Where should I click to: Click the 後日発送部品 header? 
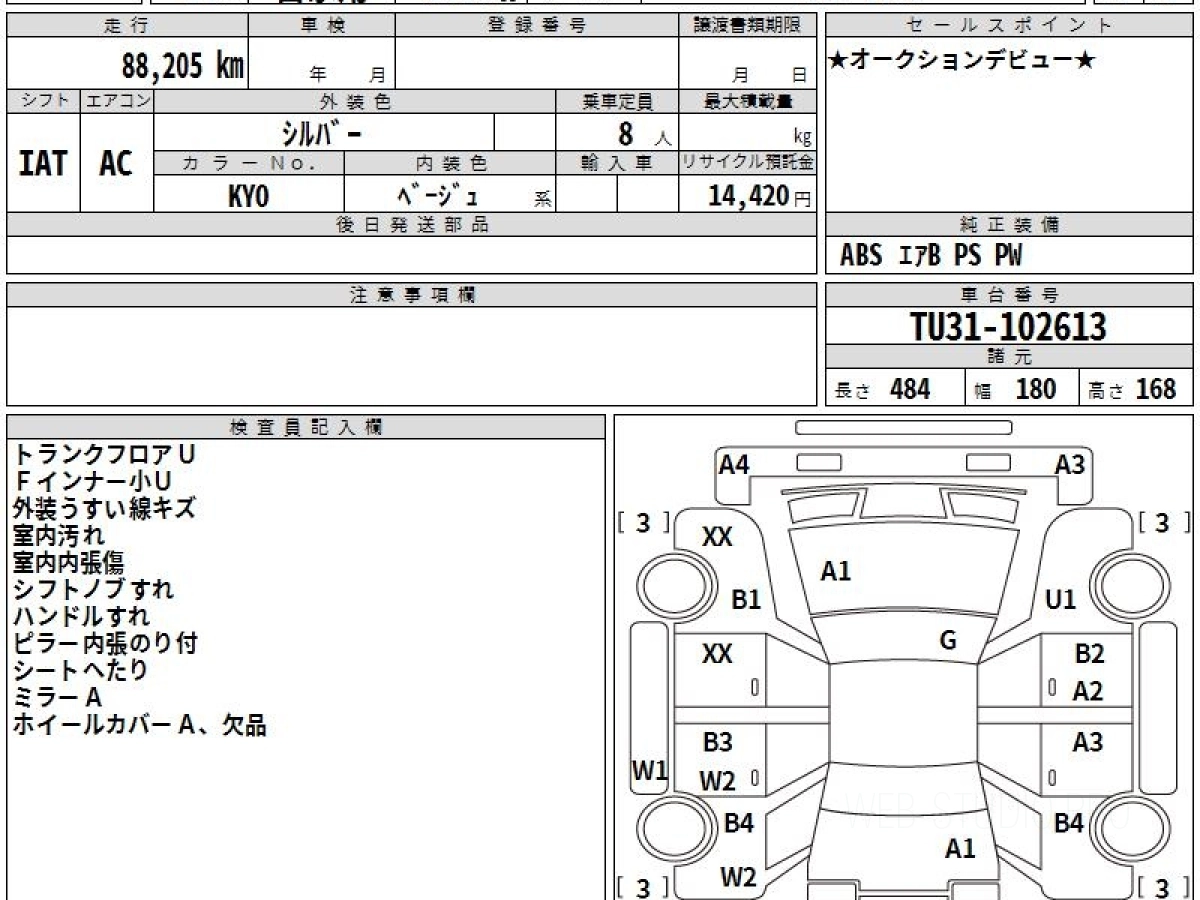point(411,225)
